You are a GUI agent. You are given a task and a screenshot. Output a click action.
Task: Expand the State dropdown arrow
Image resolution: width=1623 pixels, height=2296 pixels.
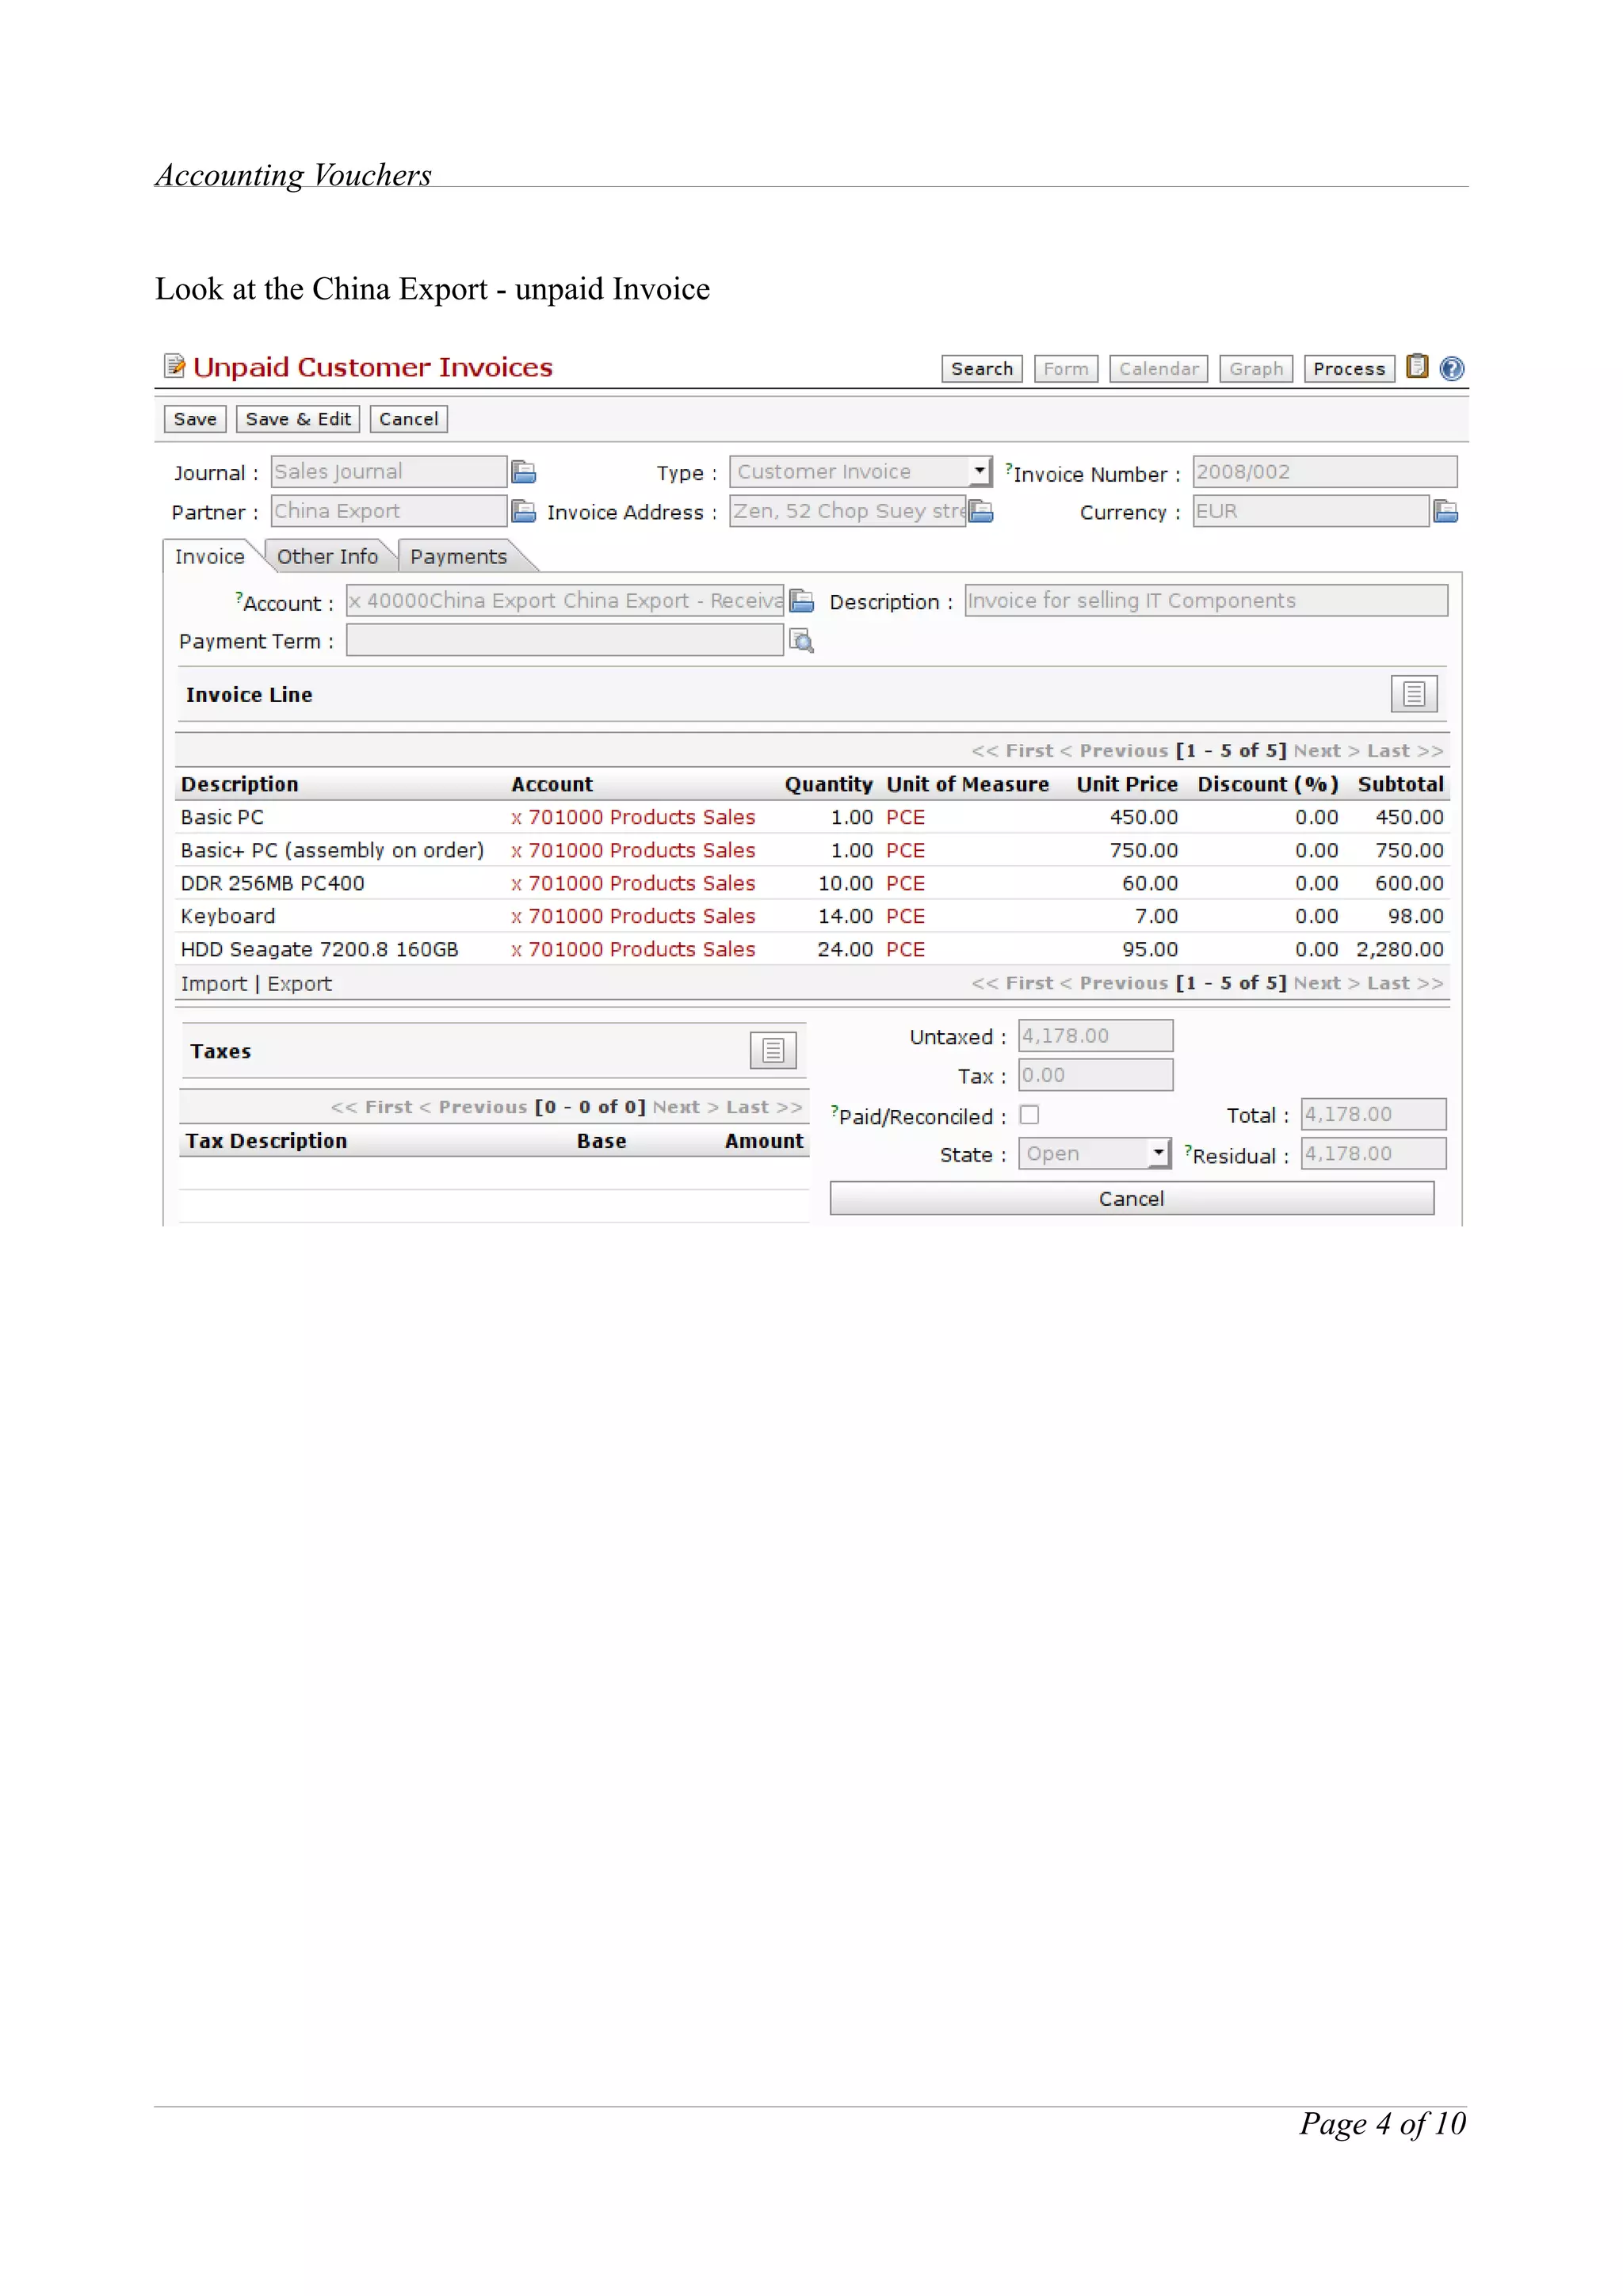pos(1158,1153)
